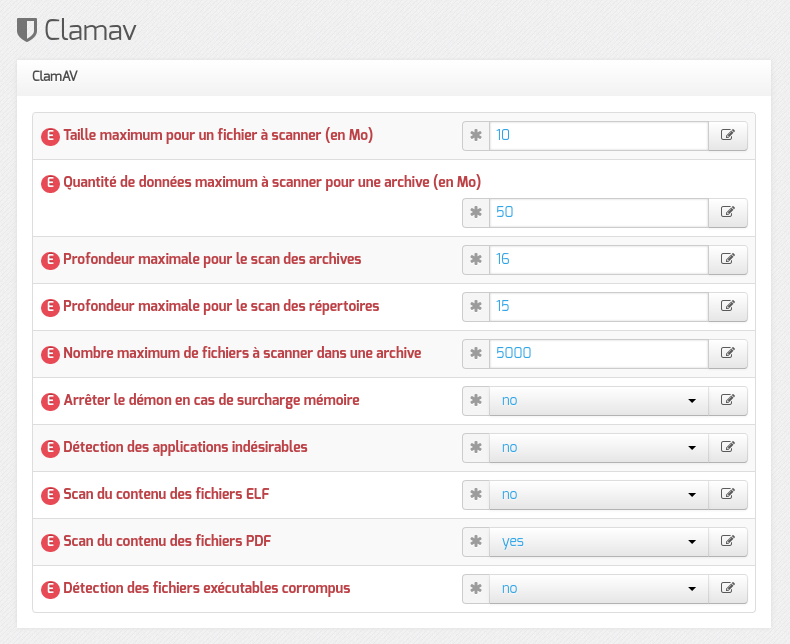
Task: Click asterisk icon beside value 10
Action: coord(476,136)
